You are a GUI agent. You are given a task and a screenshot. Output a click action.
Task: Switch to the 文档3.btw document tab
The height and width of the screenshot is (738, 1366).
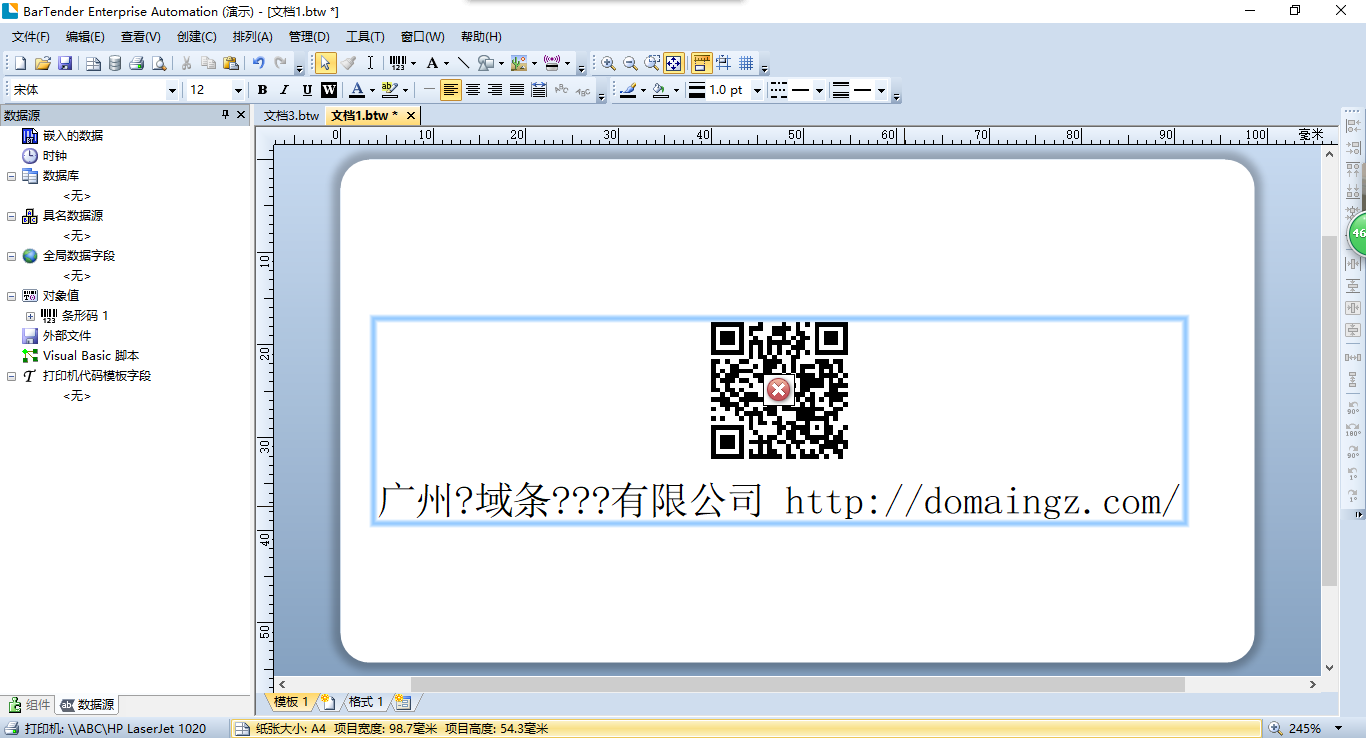291,116
